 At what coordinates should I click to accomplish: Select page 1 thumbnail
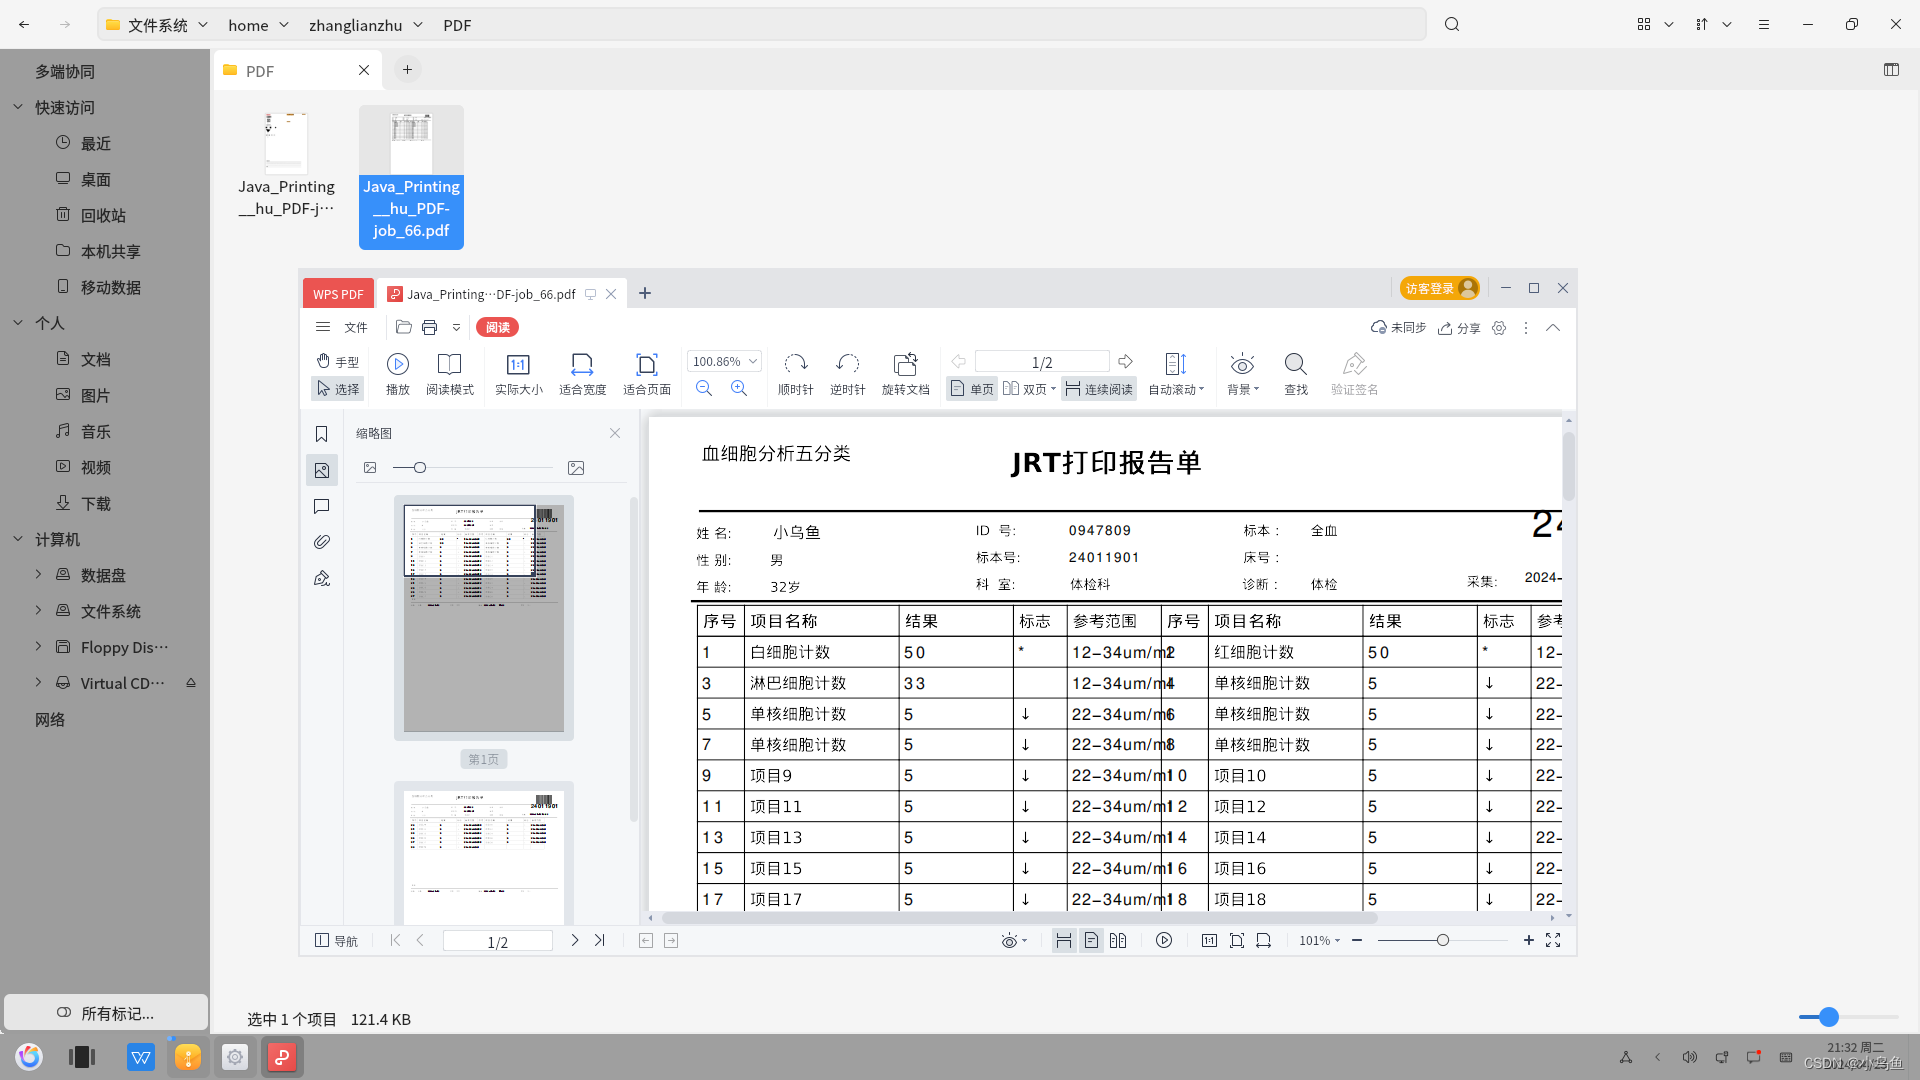tap(484, 618)
